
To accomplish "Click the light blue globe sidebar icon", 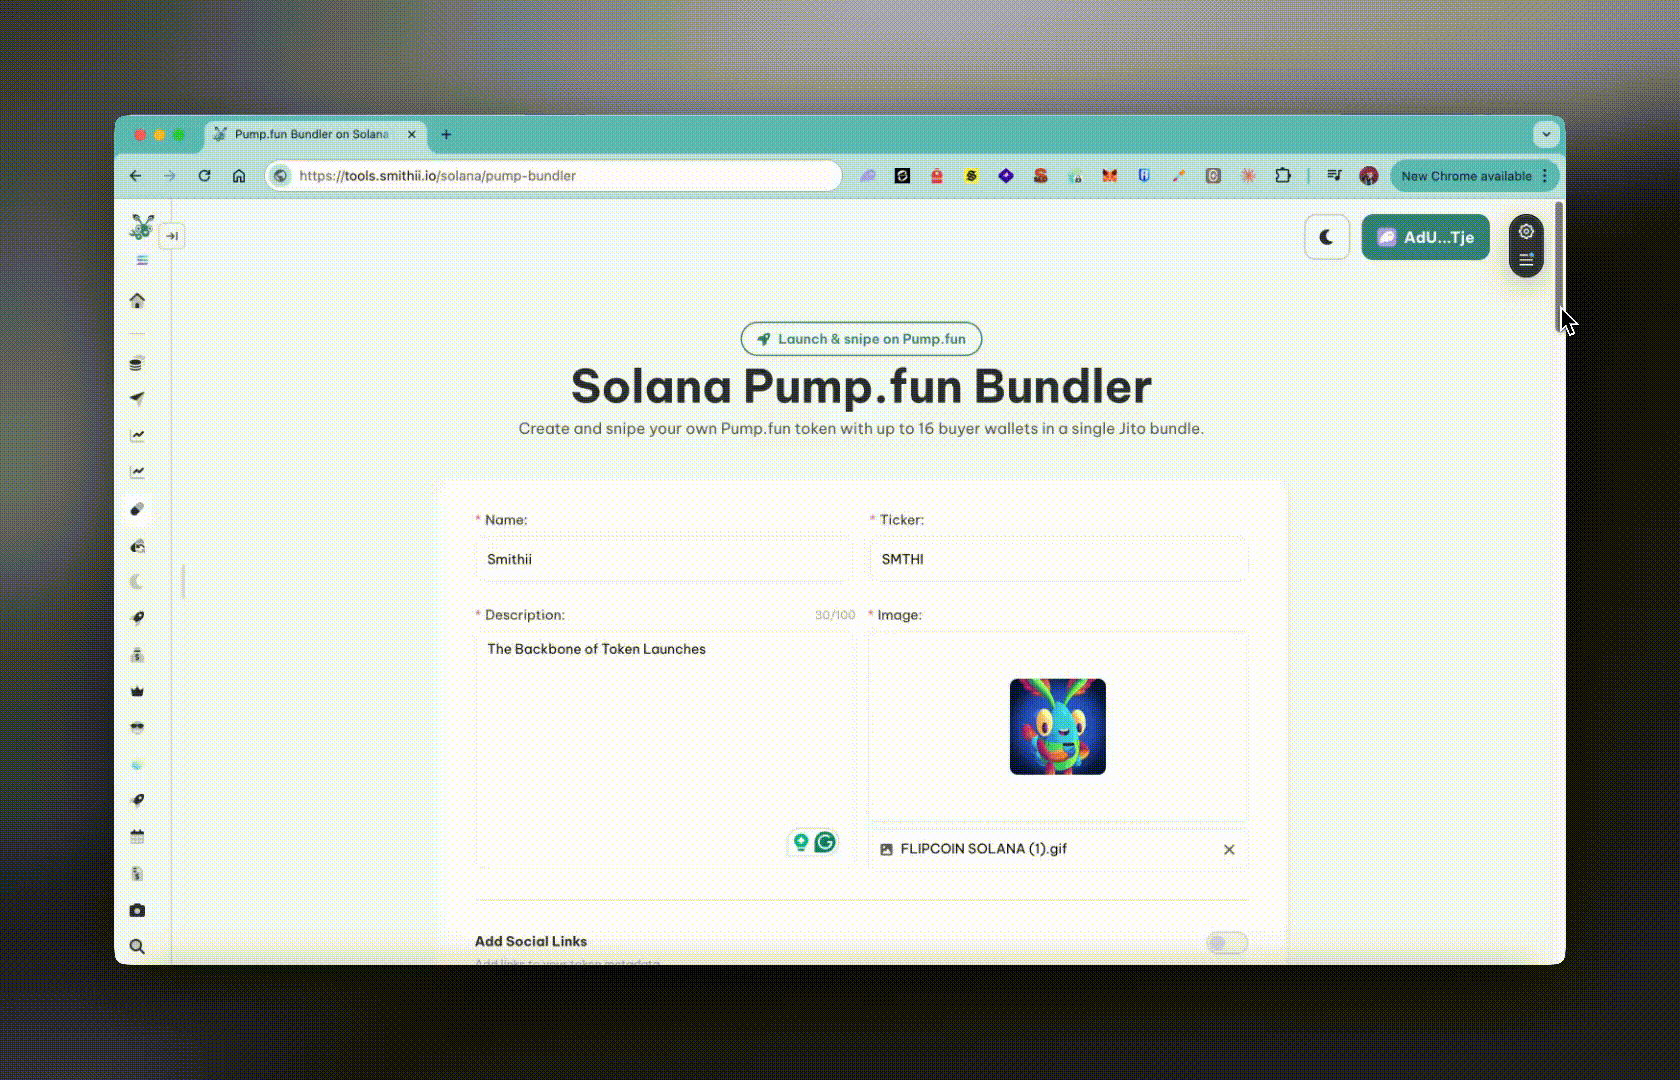I will (137, 765).
